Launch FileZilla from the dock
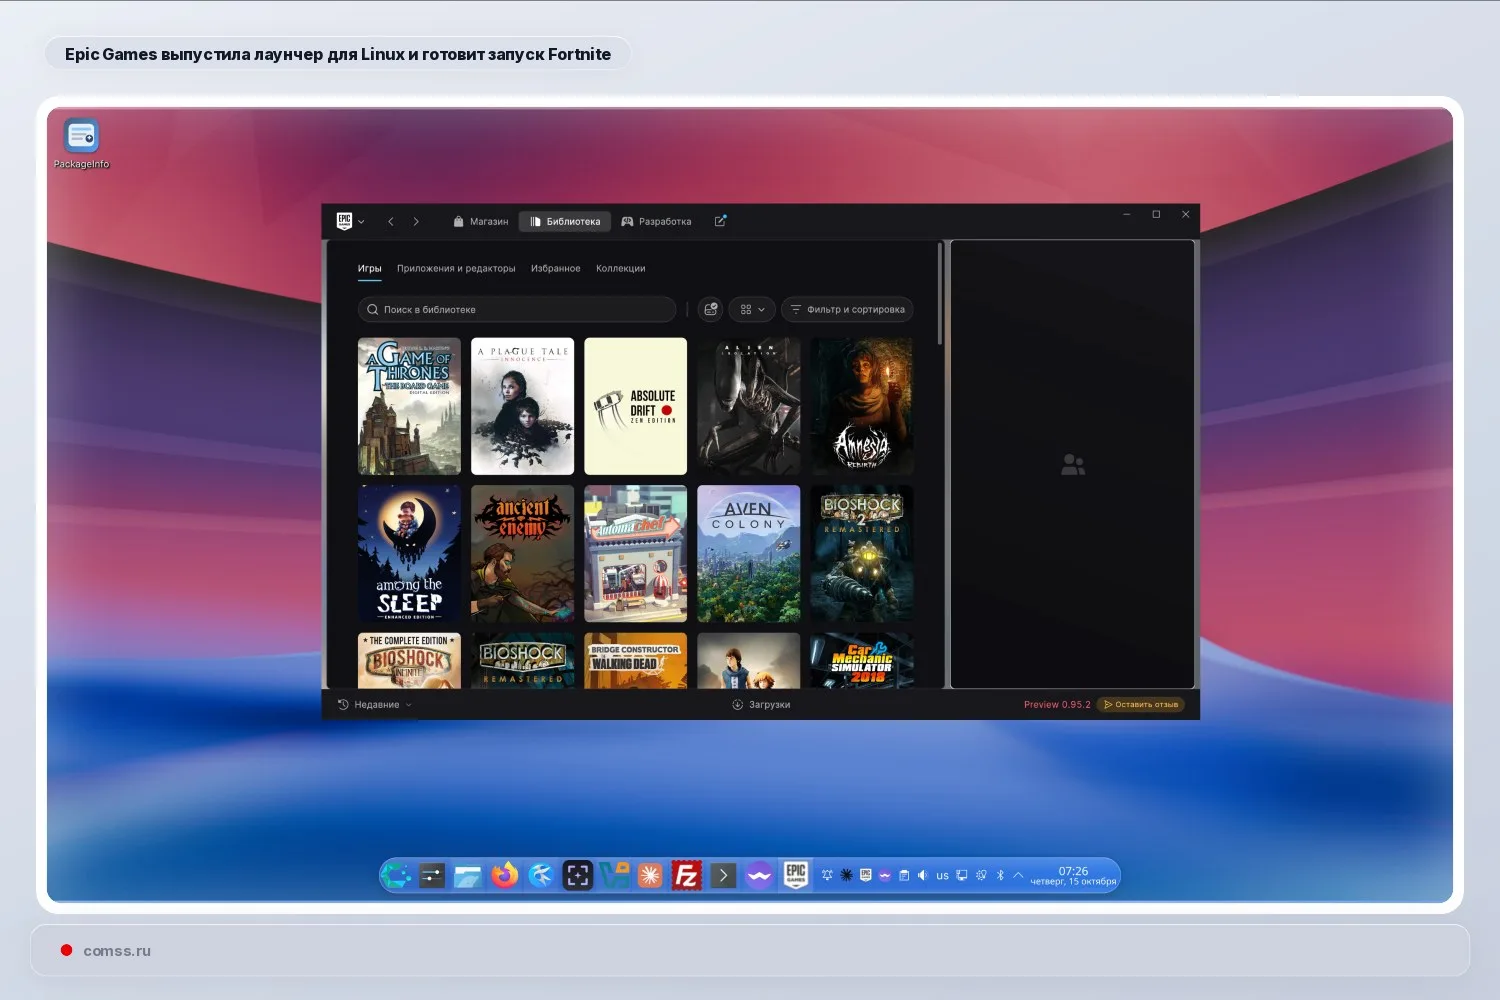The width and height of the screenshot is (1500, 1000). [687, 876]
